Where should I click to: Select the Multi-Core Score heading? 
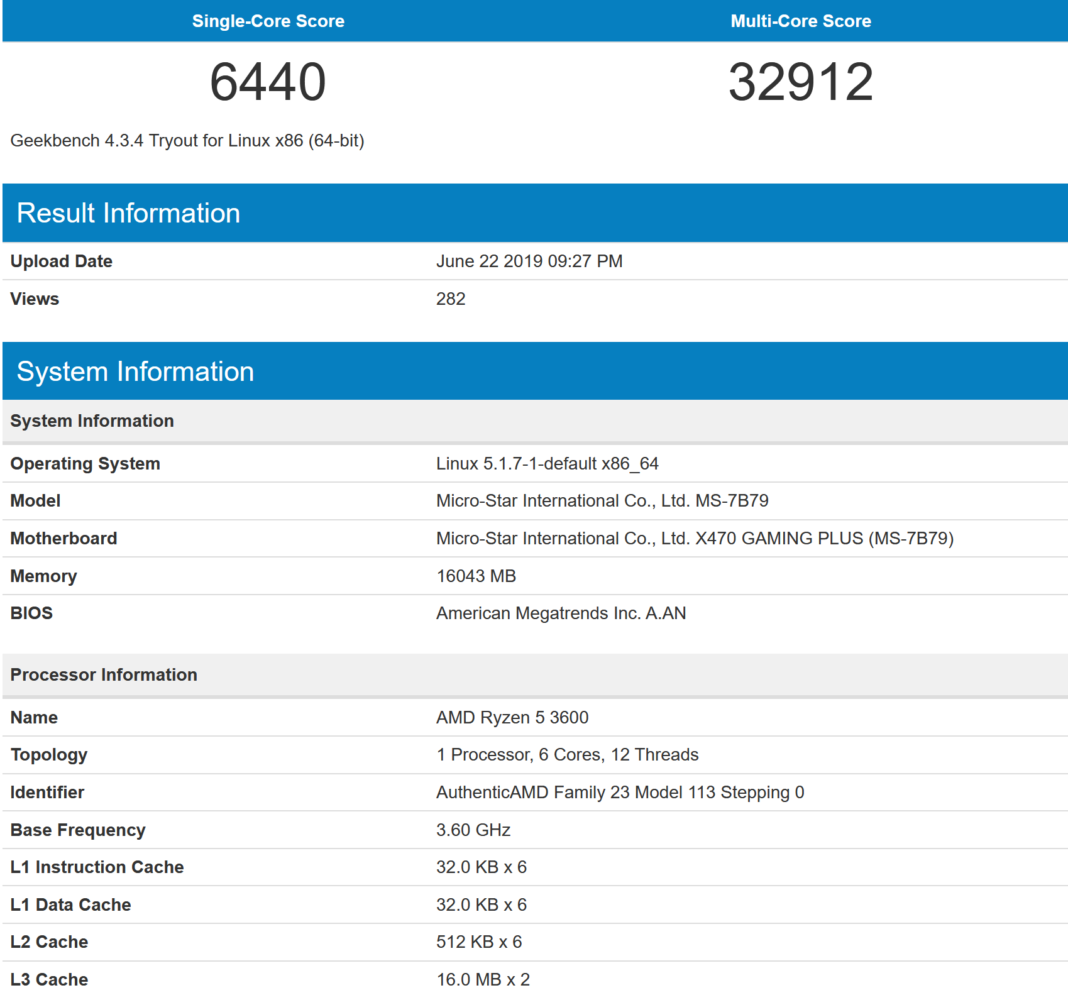click(x=800, y=21)
